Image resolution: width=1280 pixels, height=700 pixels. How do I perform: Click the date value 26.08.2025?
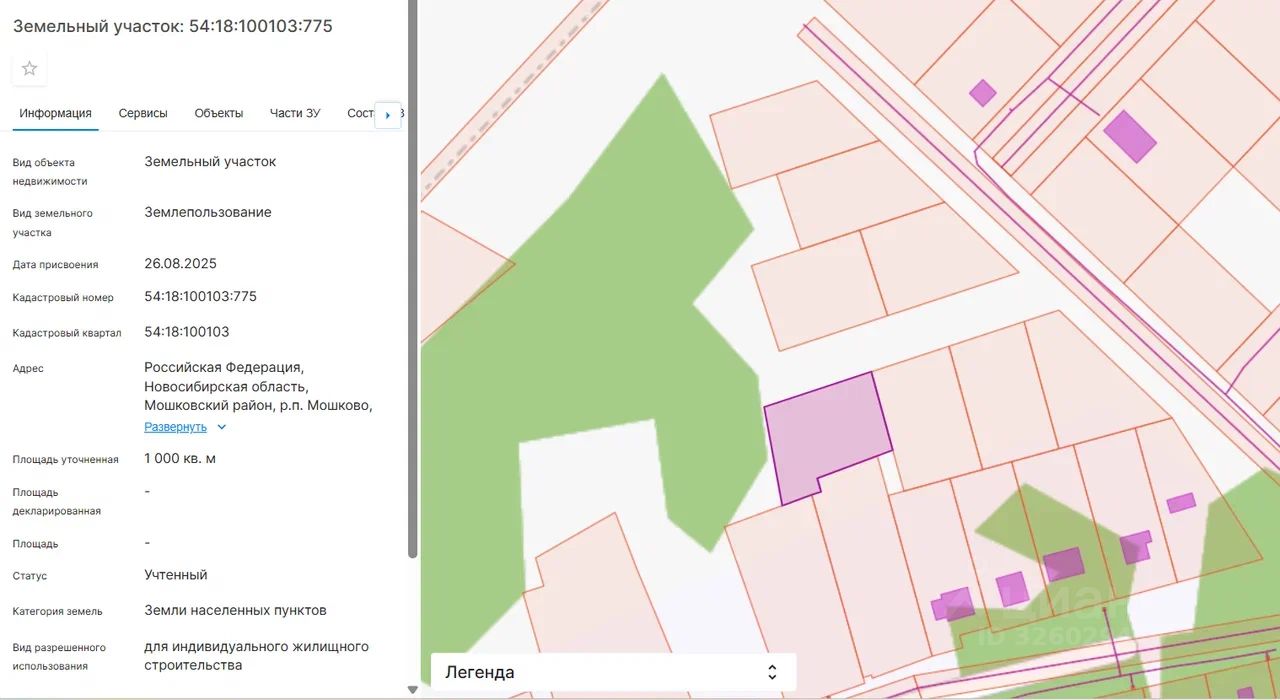pos(180,264)
